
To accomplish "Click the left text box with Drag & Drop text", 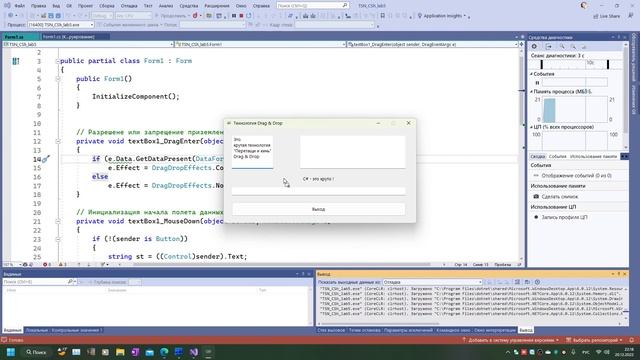I will point(252,151).
